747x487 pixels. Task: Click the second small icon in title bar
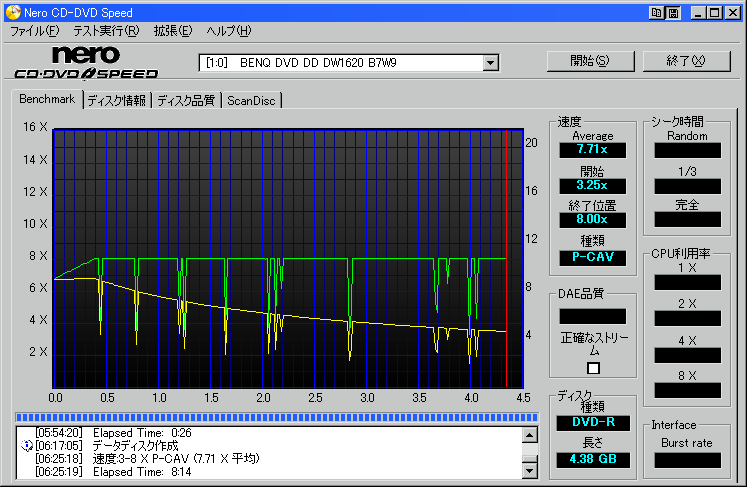[673, 12]
